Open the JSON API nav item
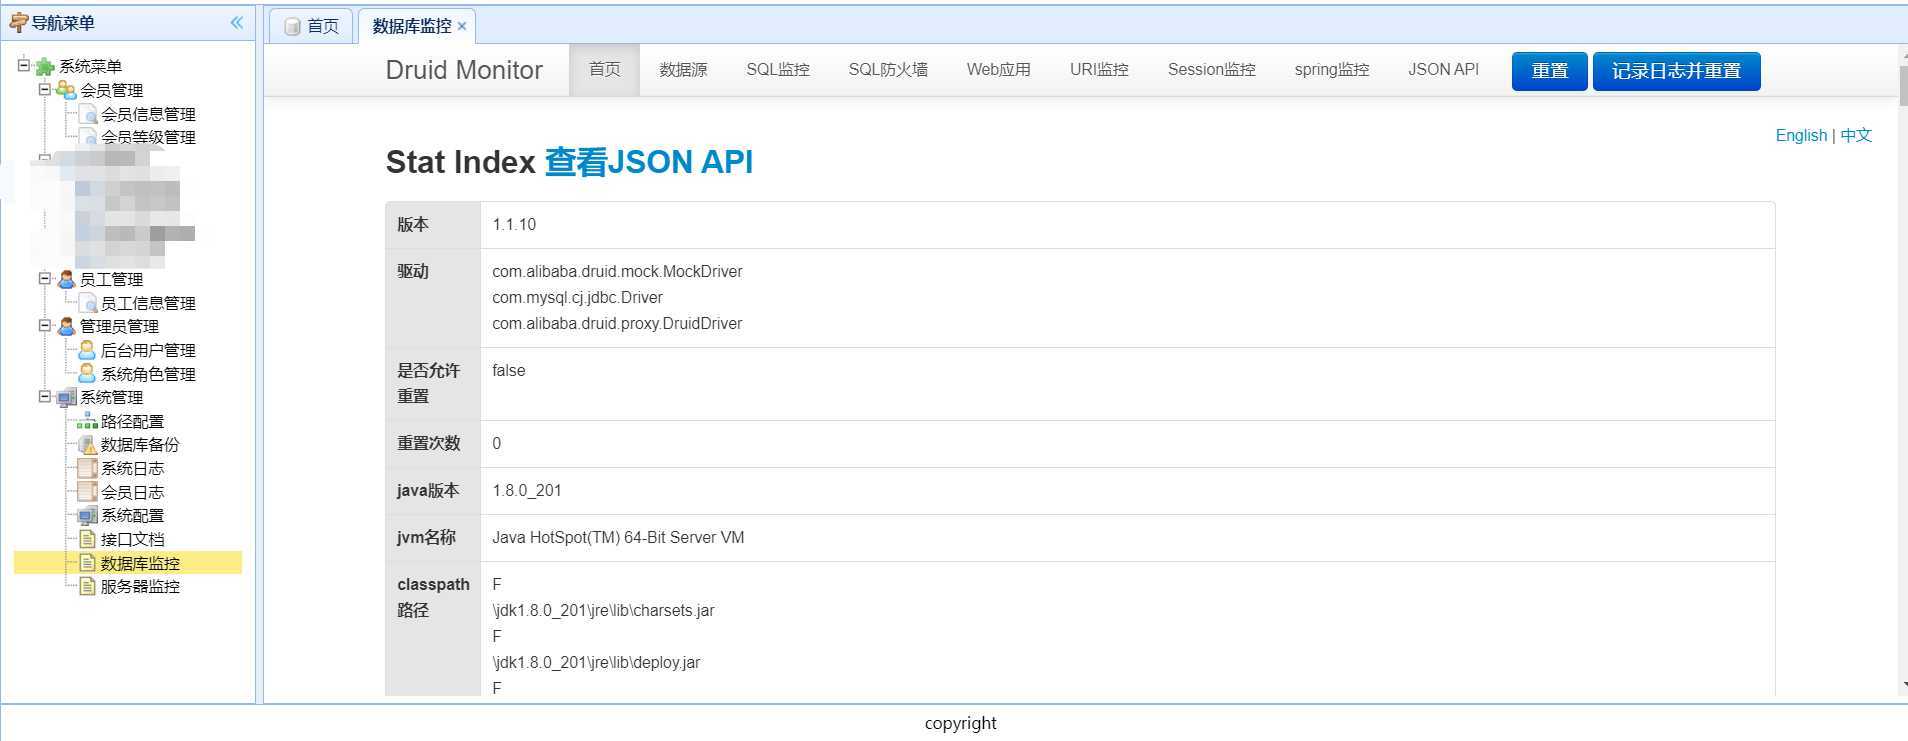 point(1443,70)
